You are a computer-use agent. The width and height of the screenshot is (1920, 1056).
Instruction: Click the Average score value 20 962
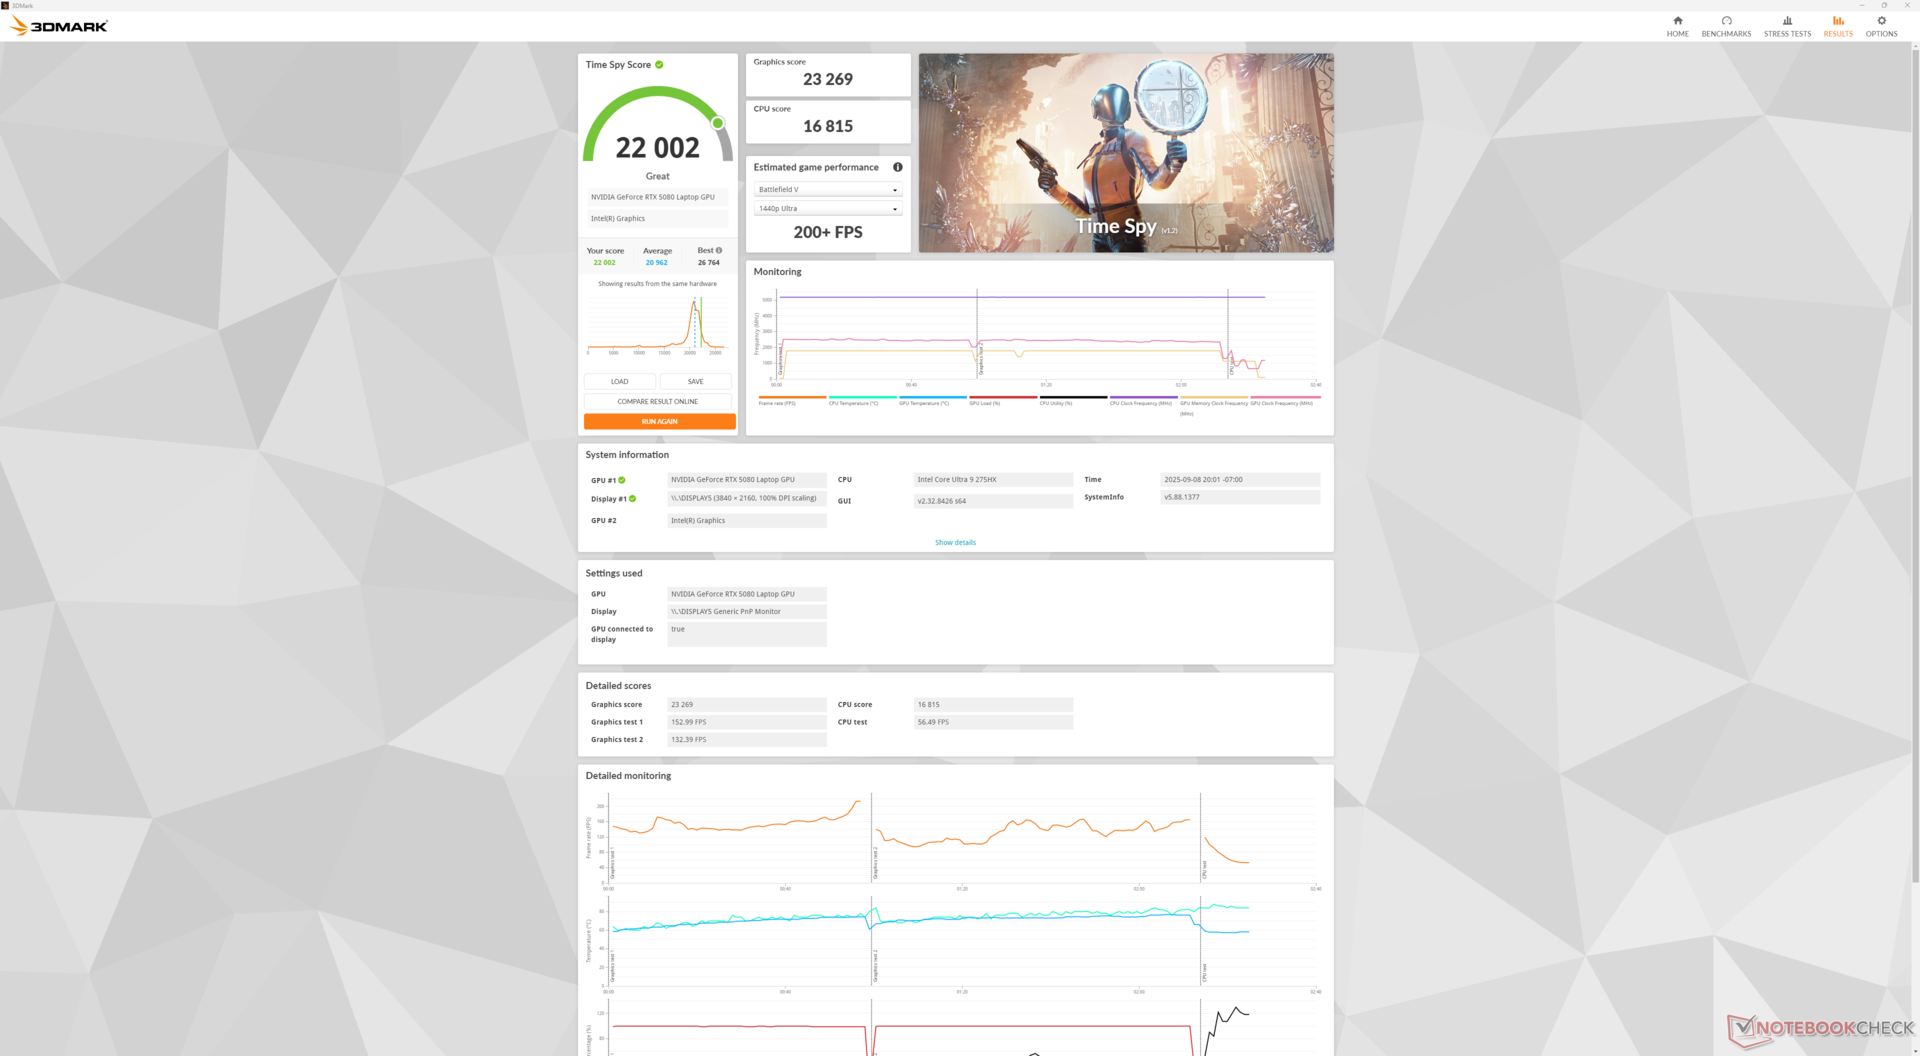click(656, 263)
